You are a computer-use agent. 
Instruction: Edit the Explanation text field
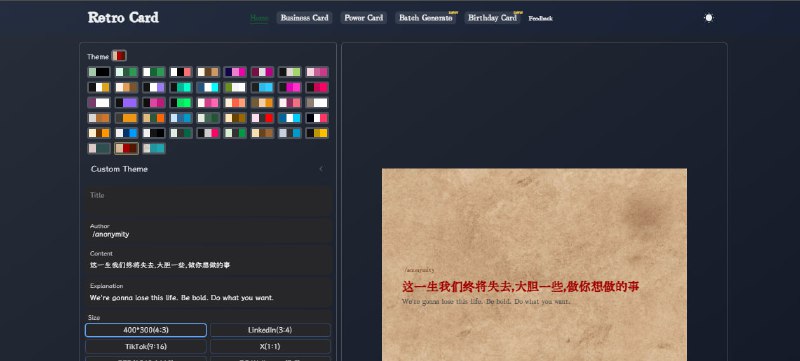pyautogui.click(x=209, y=293)
